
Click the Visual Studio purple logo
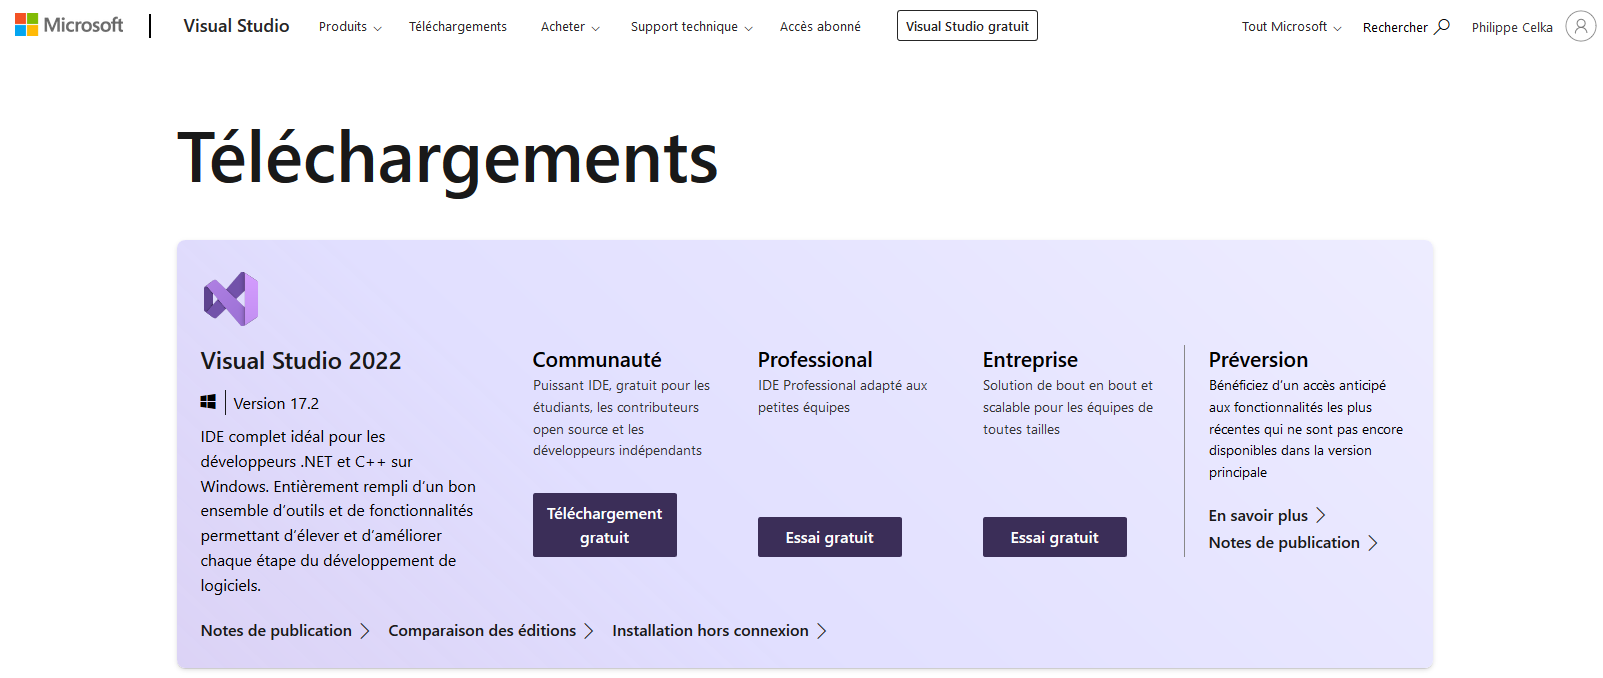(x=231, y=299)
